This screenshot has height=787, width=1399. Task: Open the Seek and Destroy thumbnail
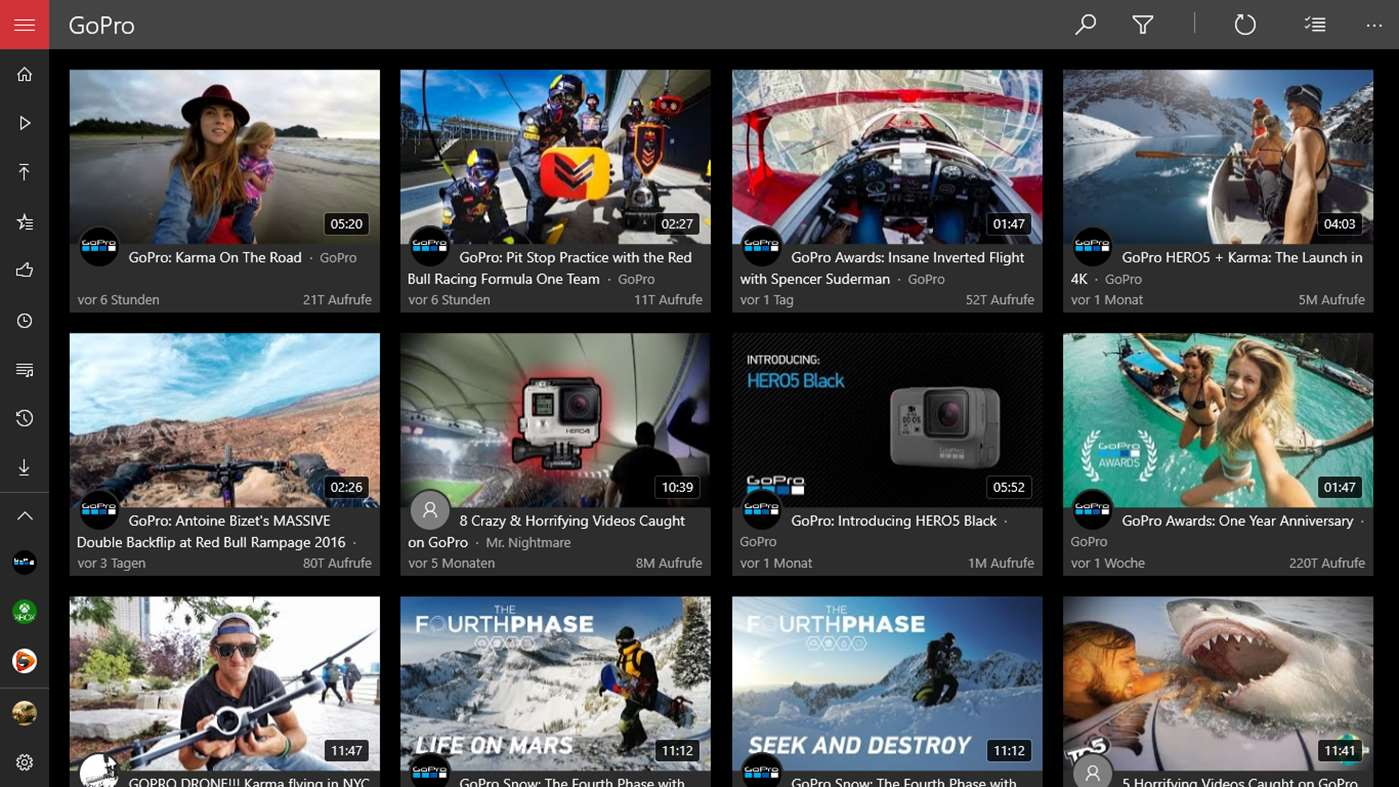(887, 684)
